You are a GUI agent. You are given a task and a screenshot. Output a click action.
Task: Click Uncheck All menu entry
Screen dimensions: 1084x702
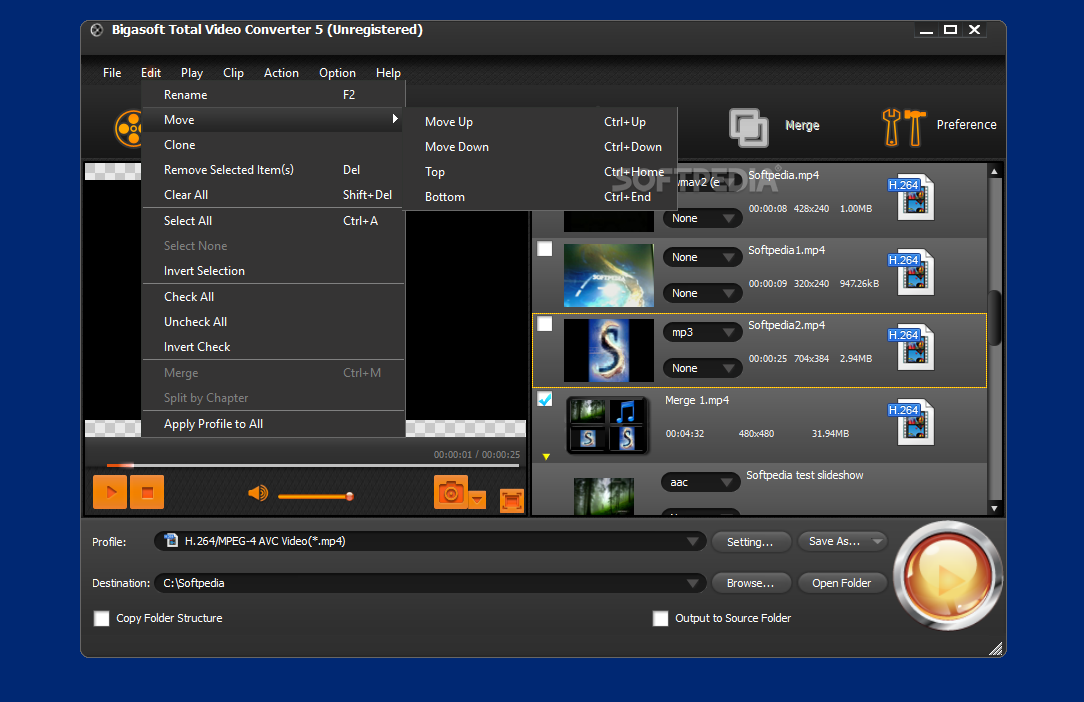click(273, 322)
